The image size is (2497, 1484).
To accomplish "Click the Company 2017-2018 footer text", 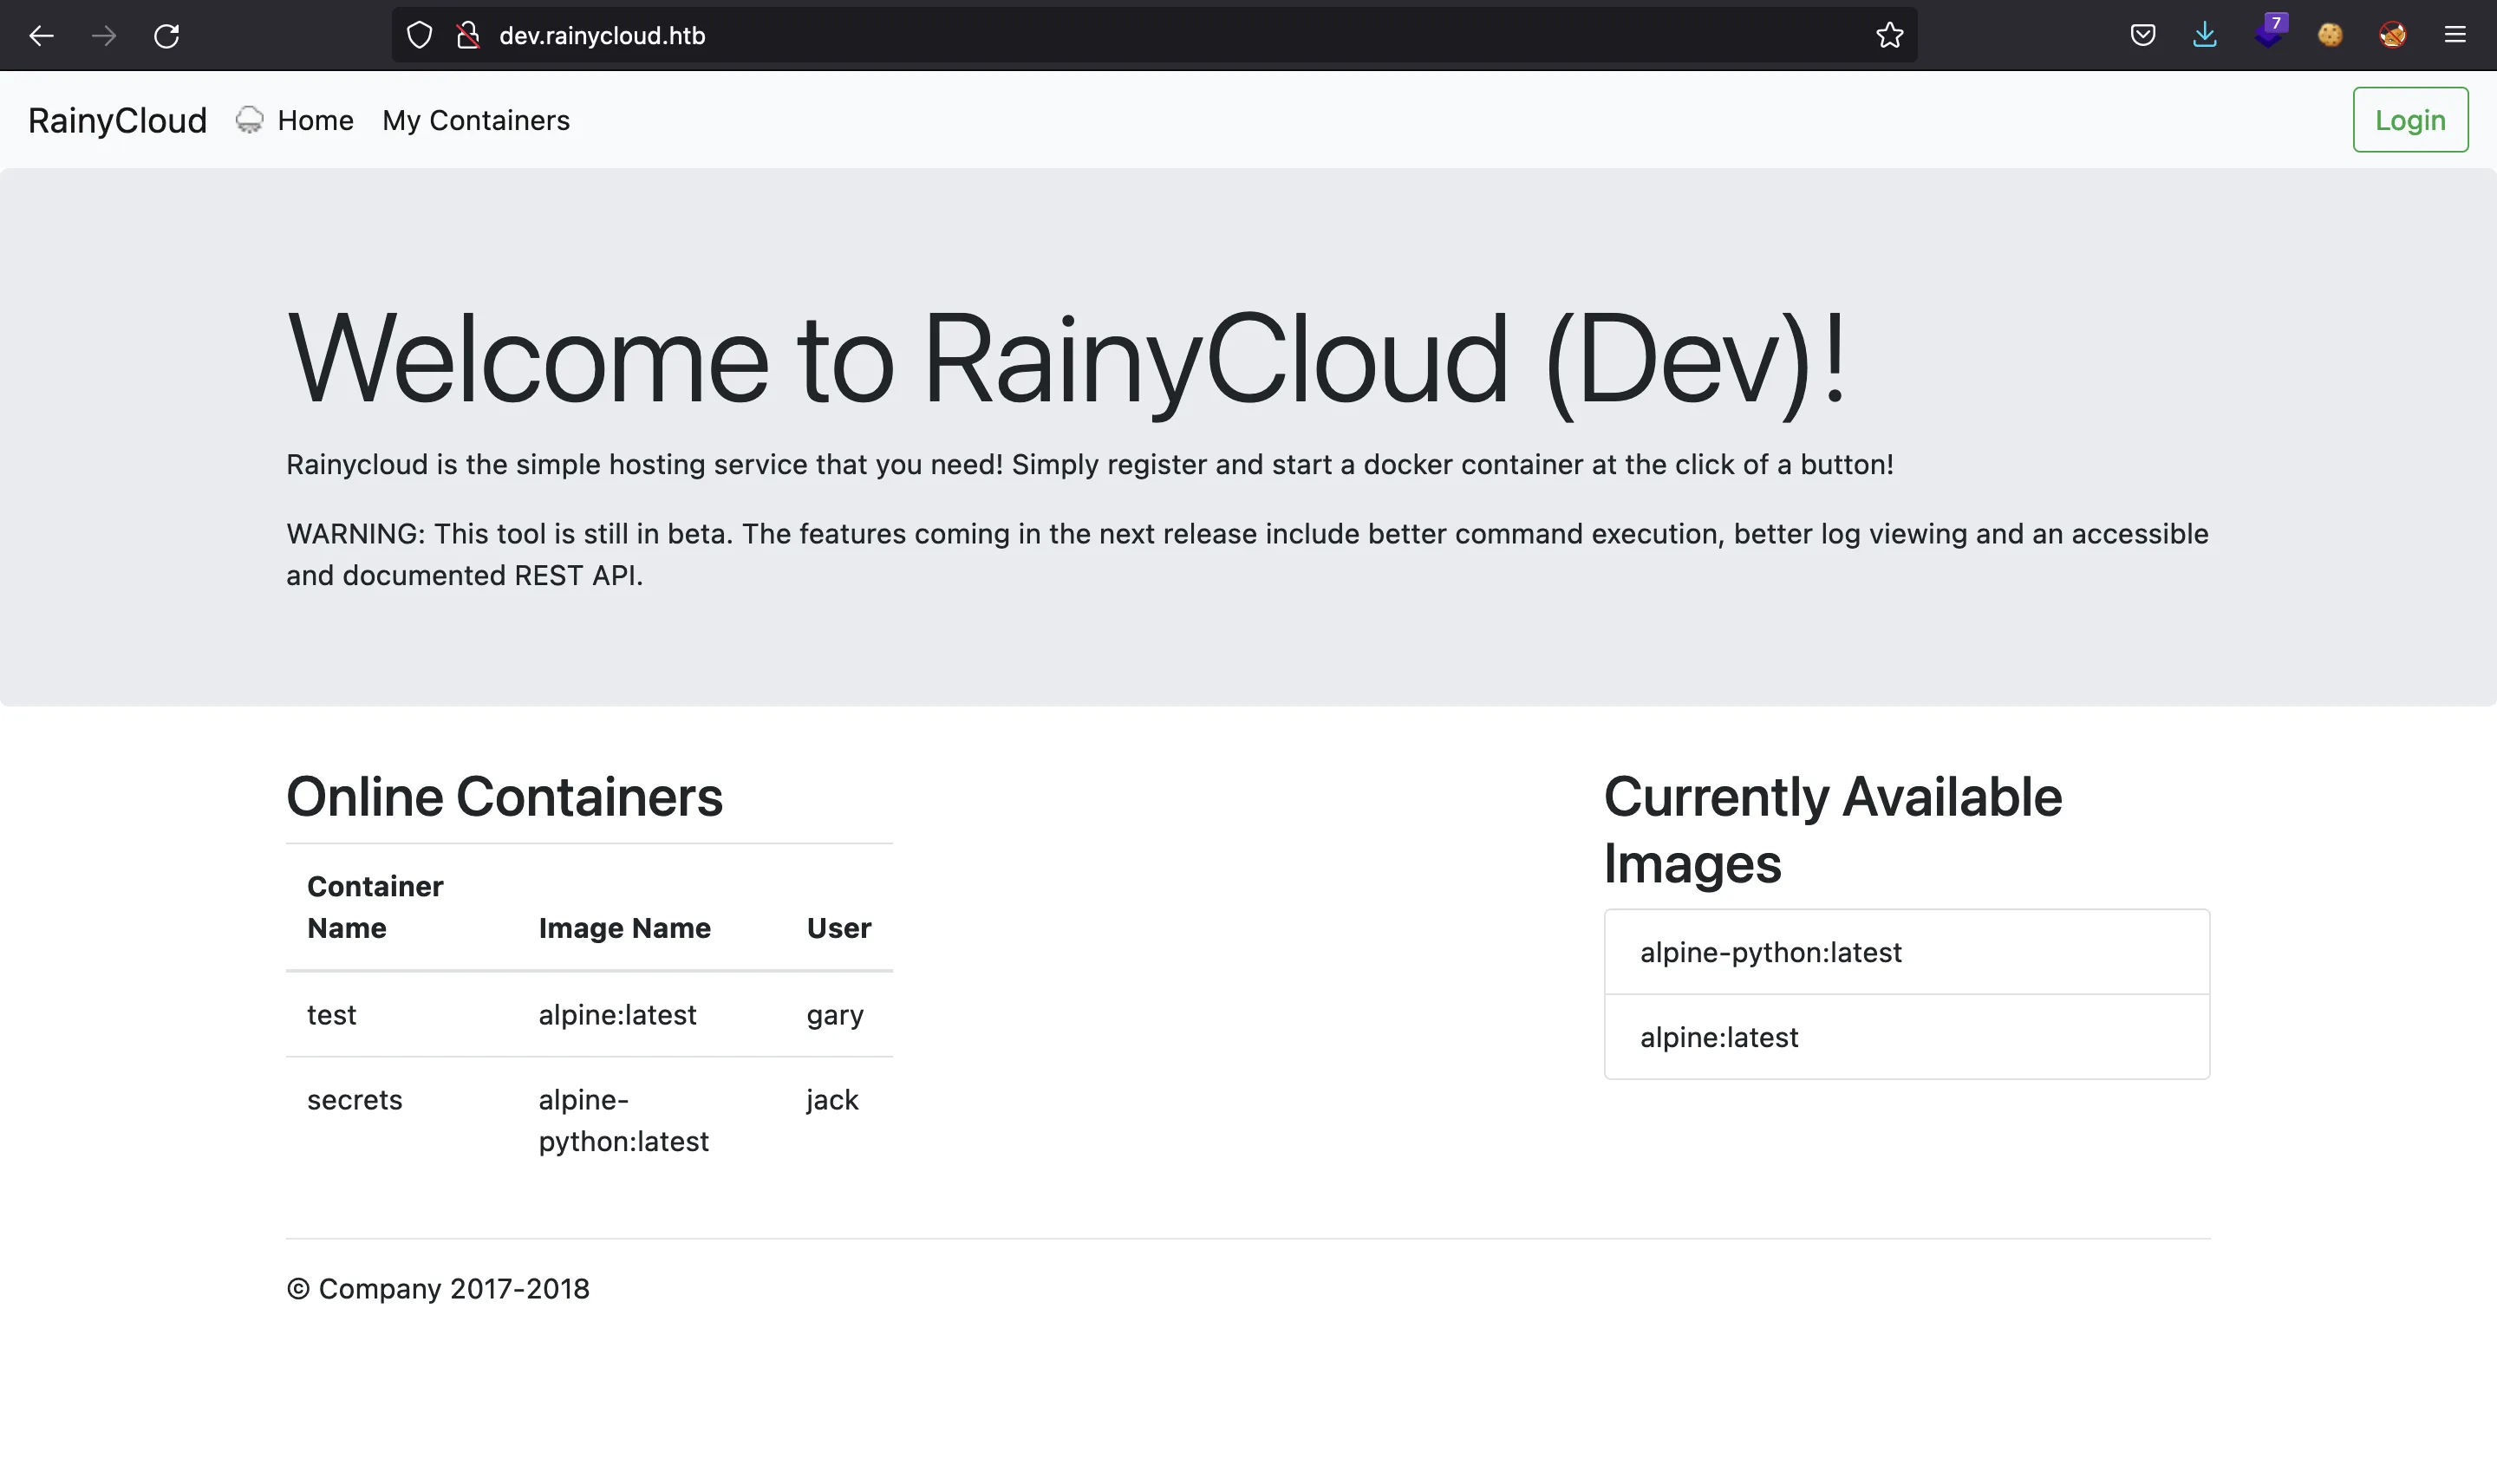I will [x=437, y=1289].
